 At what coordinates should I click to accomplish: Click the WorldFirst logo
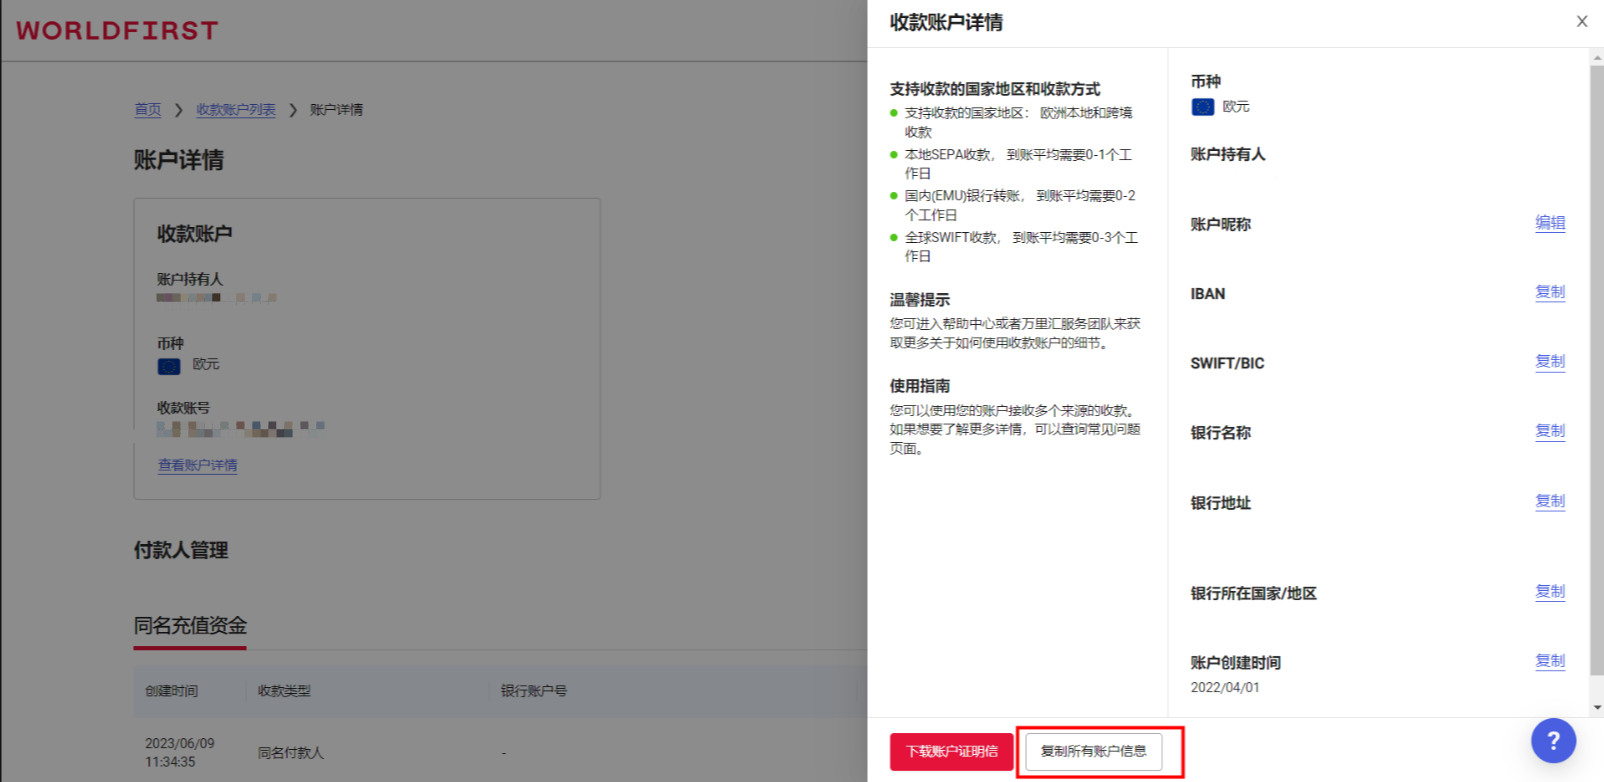point(117,31)
